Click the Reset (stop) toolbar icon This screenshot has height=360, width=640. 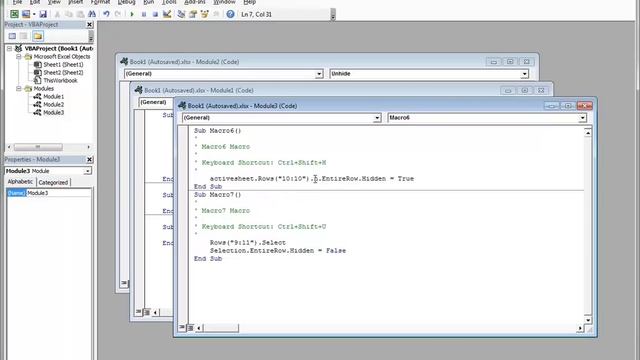tap(155, 14)
